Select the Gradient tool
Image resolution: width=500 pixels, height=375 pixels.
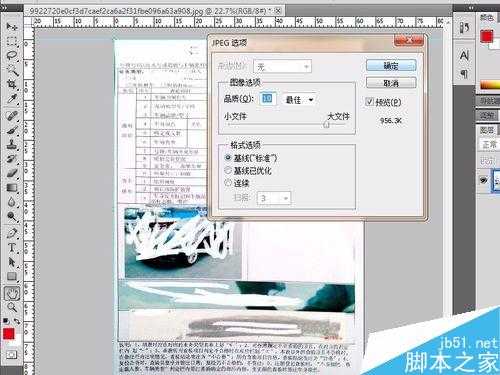12,188
